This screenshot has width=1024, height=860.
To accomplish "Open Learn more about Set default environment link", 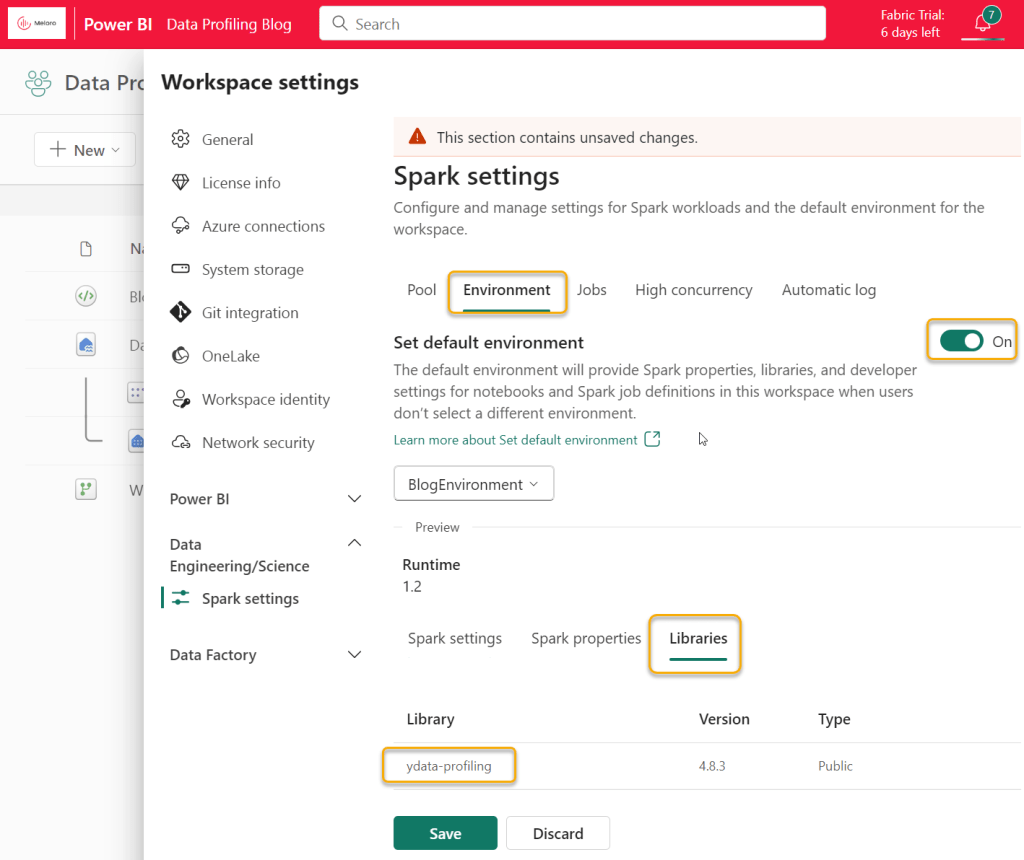I will (516, 440).
